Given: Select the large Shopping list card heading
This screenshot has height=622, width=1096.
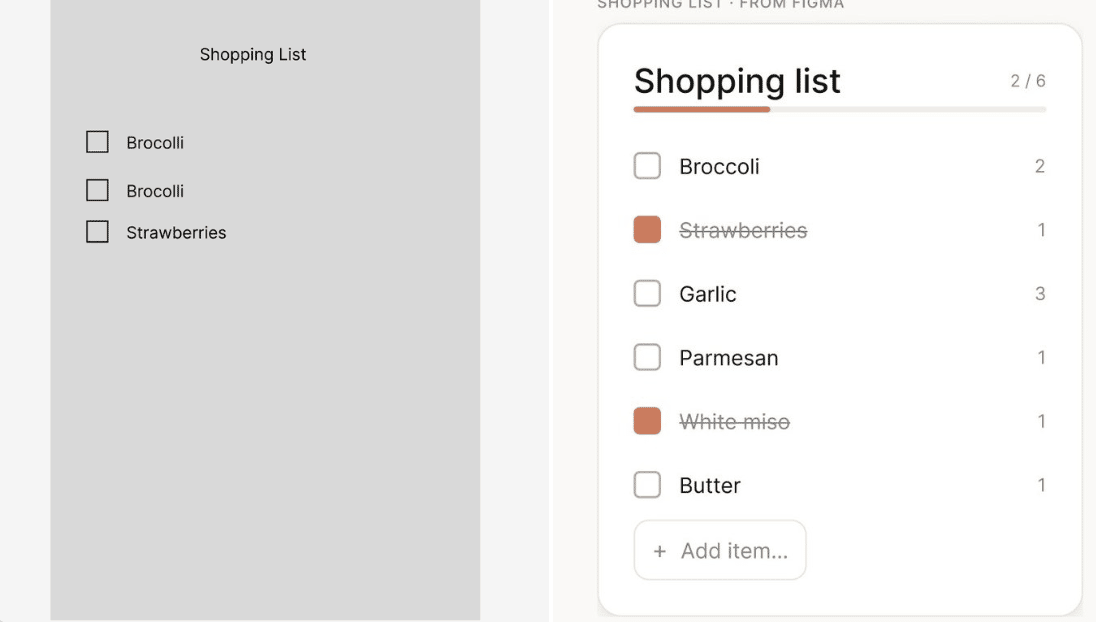Looking at the screenshot, I should pos(737,81).
